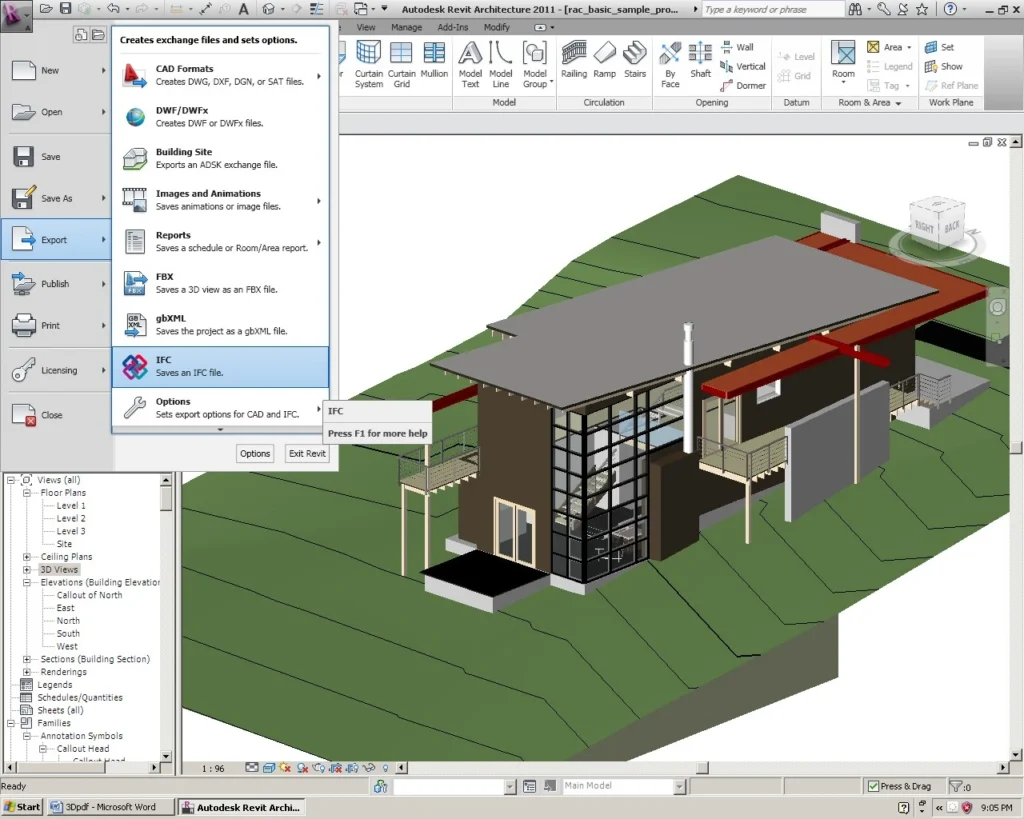Expand the Sections (Building Section) node
Image resolution: width=1024 pixels, height=819 pixels.
[x=27, y=660]
